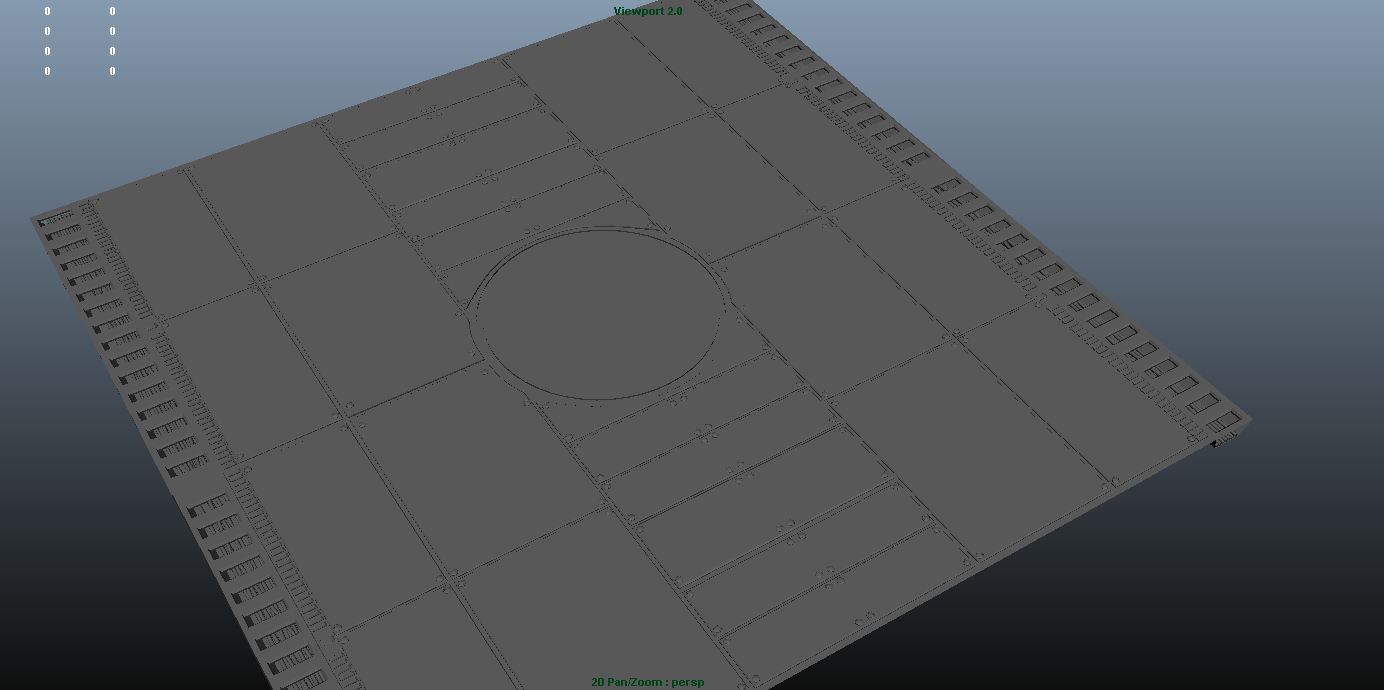Select the circular hatch at the model center

[x=598, y=315]
